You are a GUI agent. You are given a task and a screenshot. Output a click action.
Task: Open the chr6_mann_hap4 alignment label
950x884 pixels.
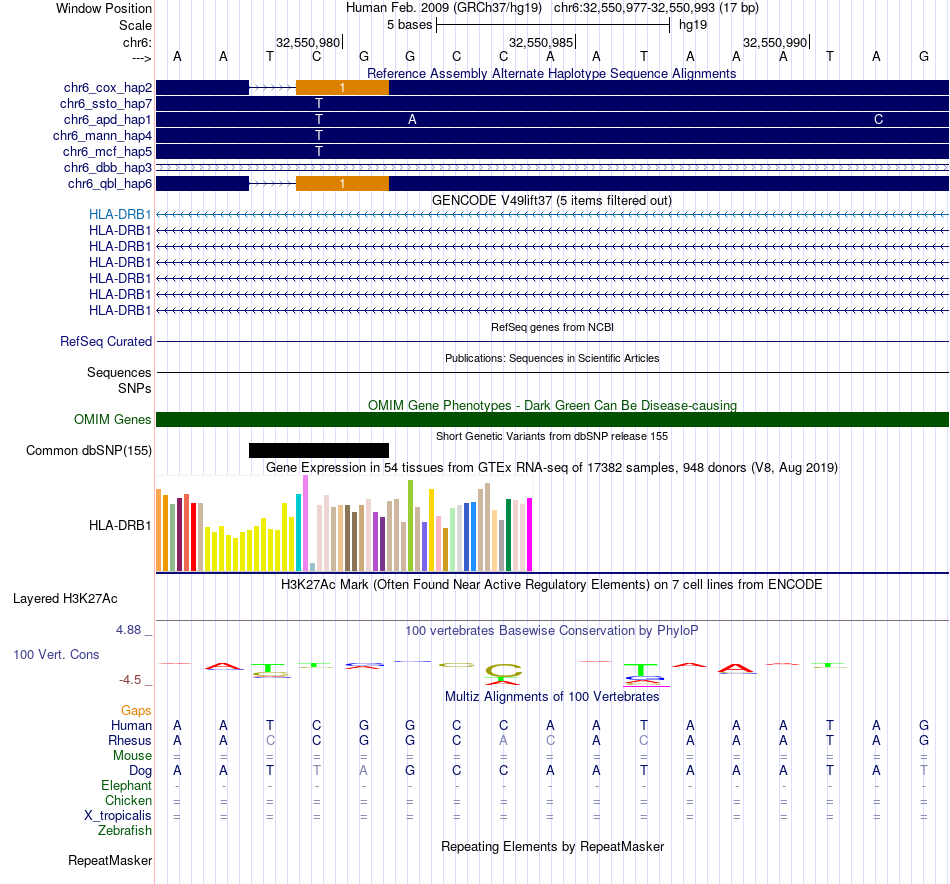click(102, 136)
